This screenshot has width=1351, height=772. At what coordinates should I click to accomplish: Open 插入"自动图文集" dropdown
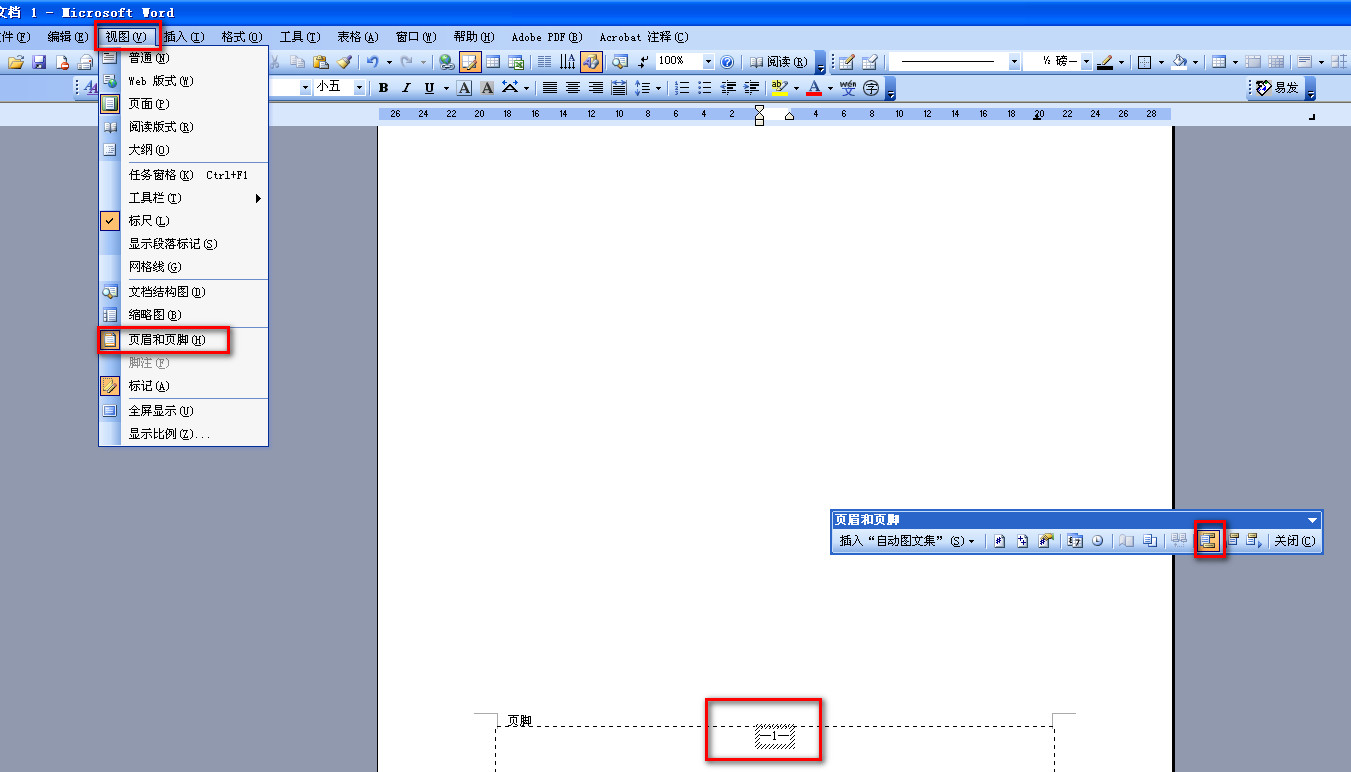coord(906,541)
